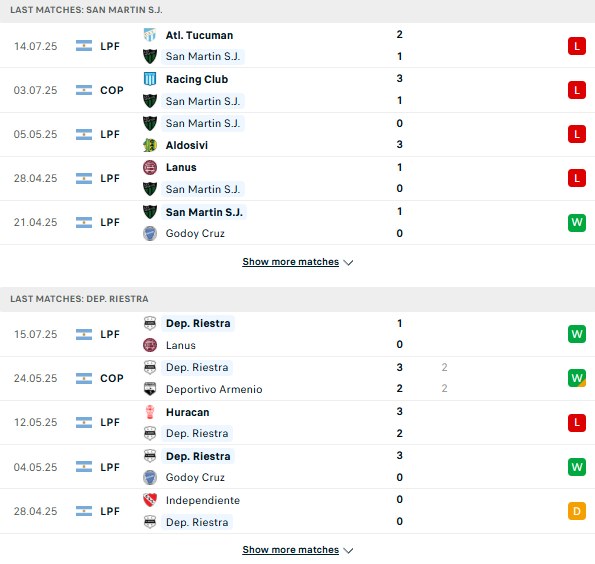The height and width of the screenshot is (564, 595).
Task: Click the W badge for Dep. Riestra vs Lanus
Action: tap(577, 334)
